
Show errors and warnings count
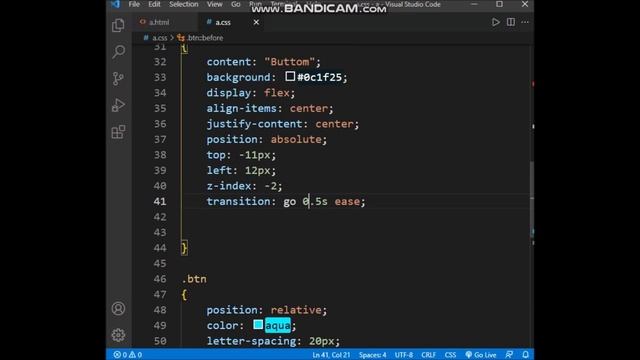coord(128,355)
